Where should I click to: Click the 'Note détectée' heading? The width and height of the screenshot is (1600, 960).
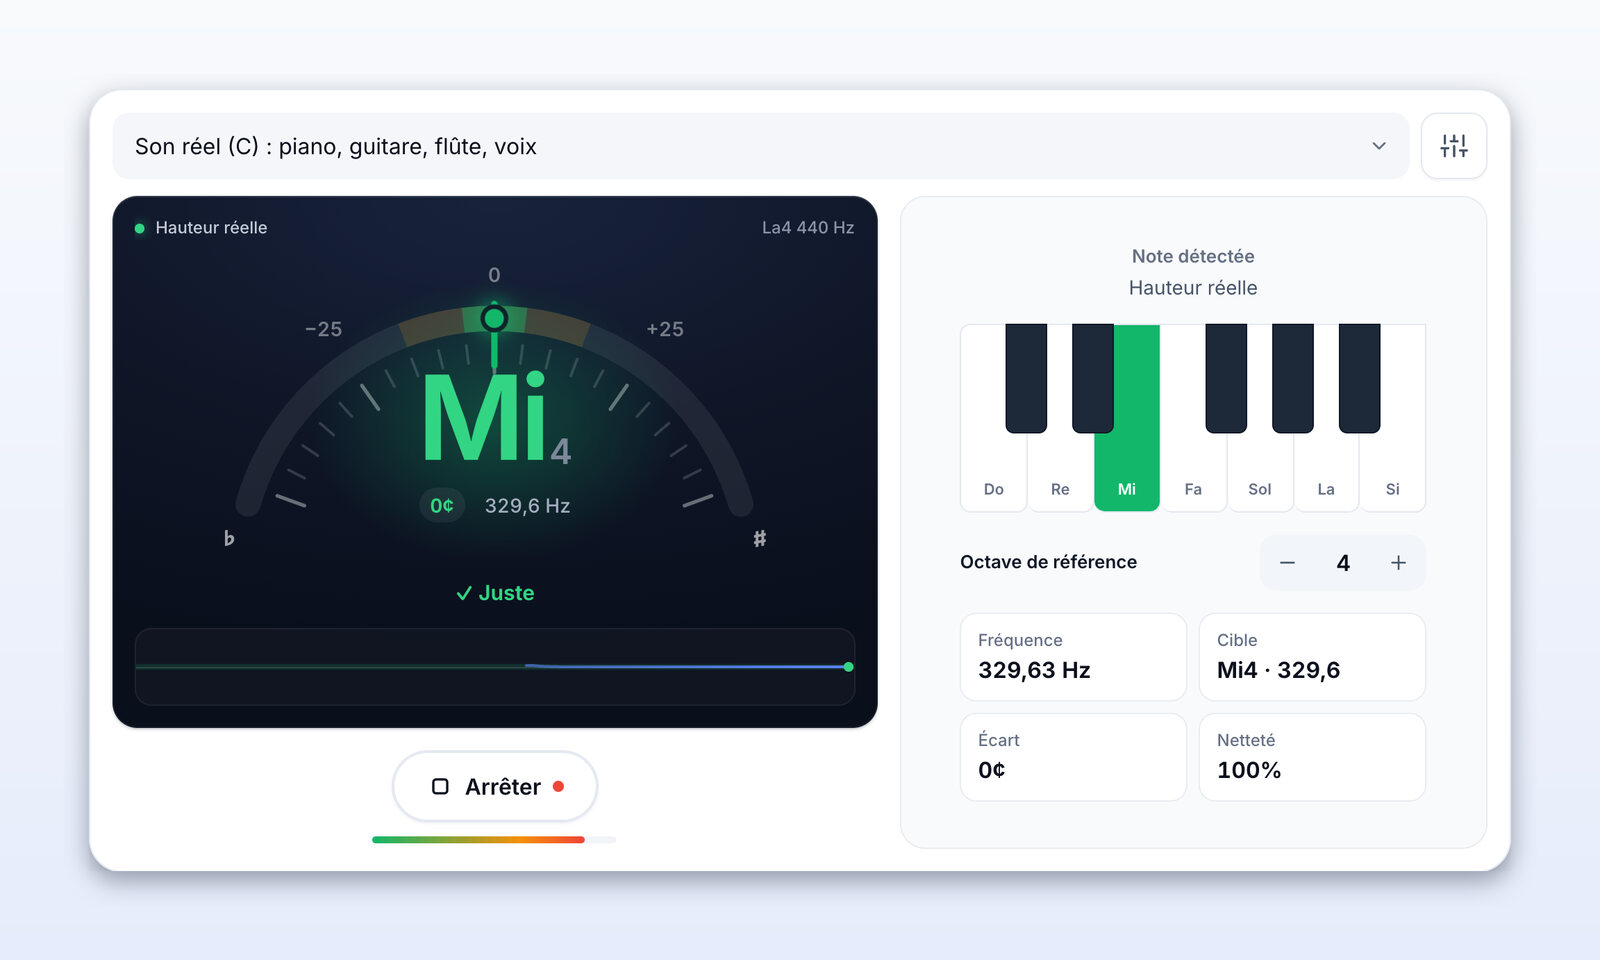pyautogui.click(x=1193, y=256)
